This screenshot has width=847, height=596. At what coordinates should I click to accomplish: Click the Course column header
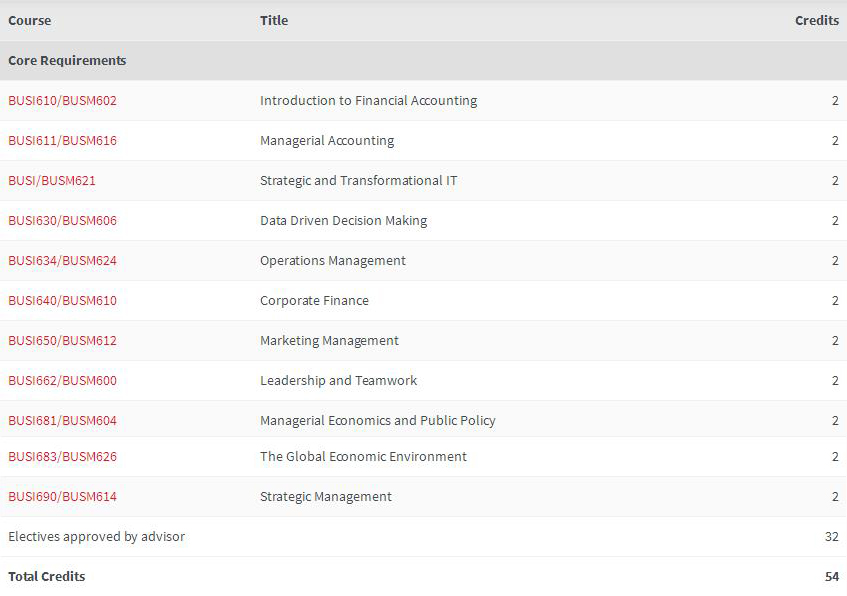(29, 21)
